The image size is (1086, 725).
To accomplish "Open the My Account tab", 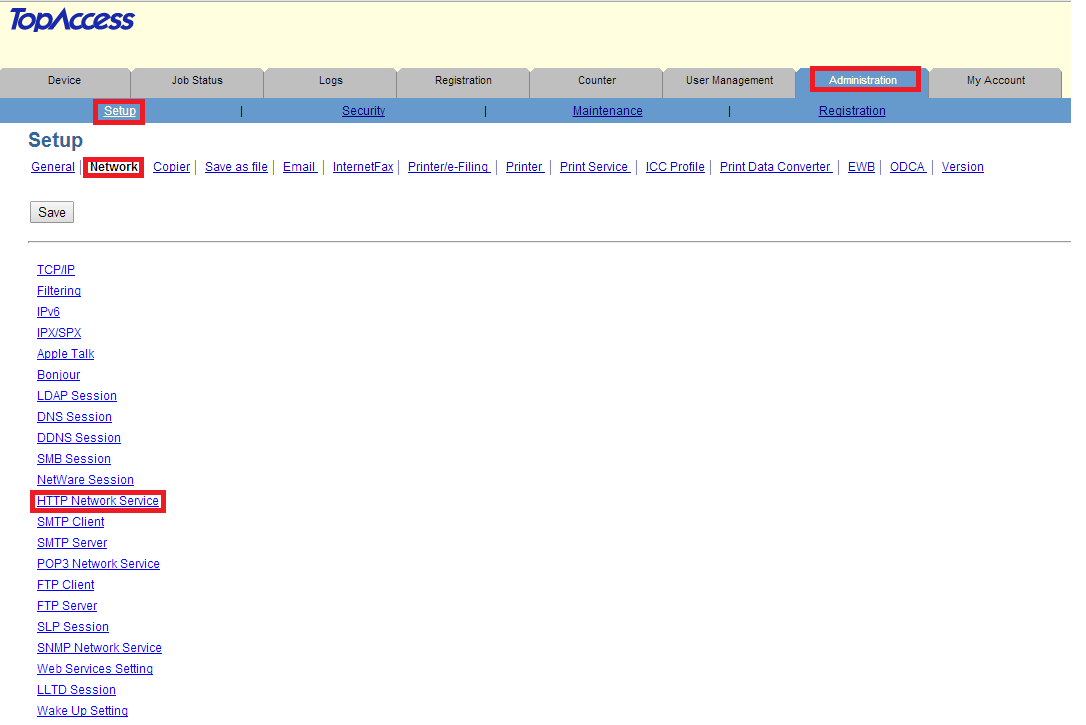I will pyautogui.click(x=994, y=81).
